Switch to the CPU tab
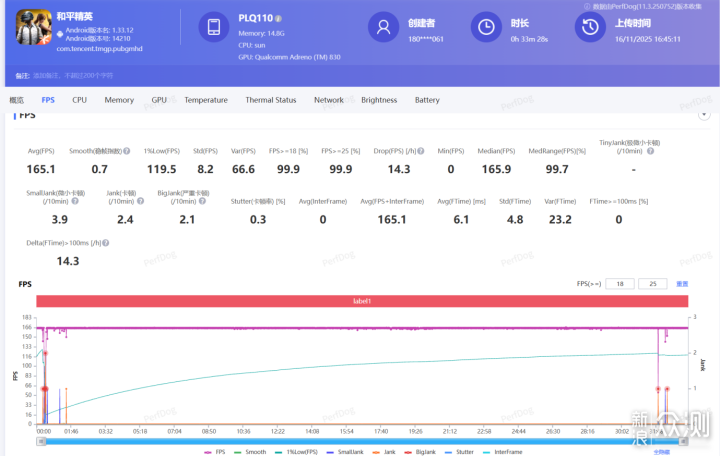This screenshot has height=456, width=720. (79, 100)
